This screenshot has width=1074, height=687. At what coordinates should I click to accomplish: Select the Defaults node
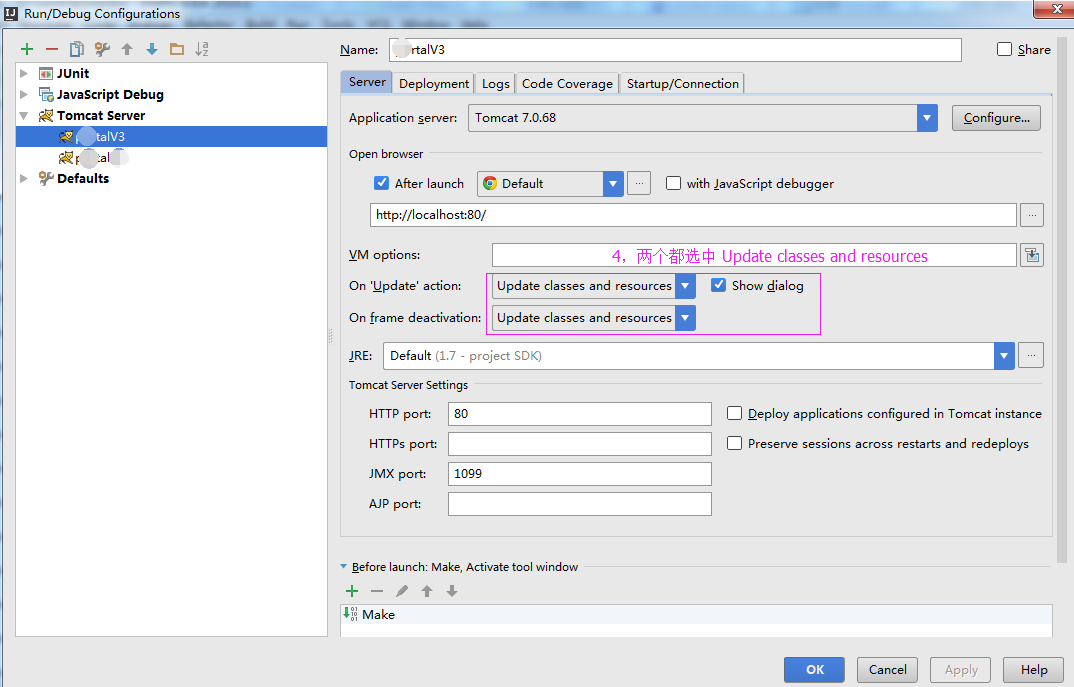click(83, 179)
